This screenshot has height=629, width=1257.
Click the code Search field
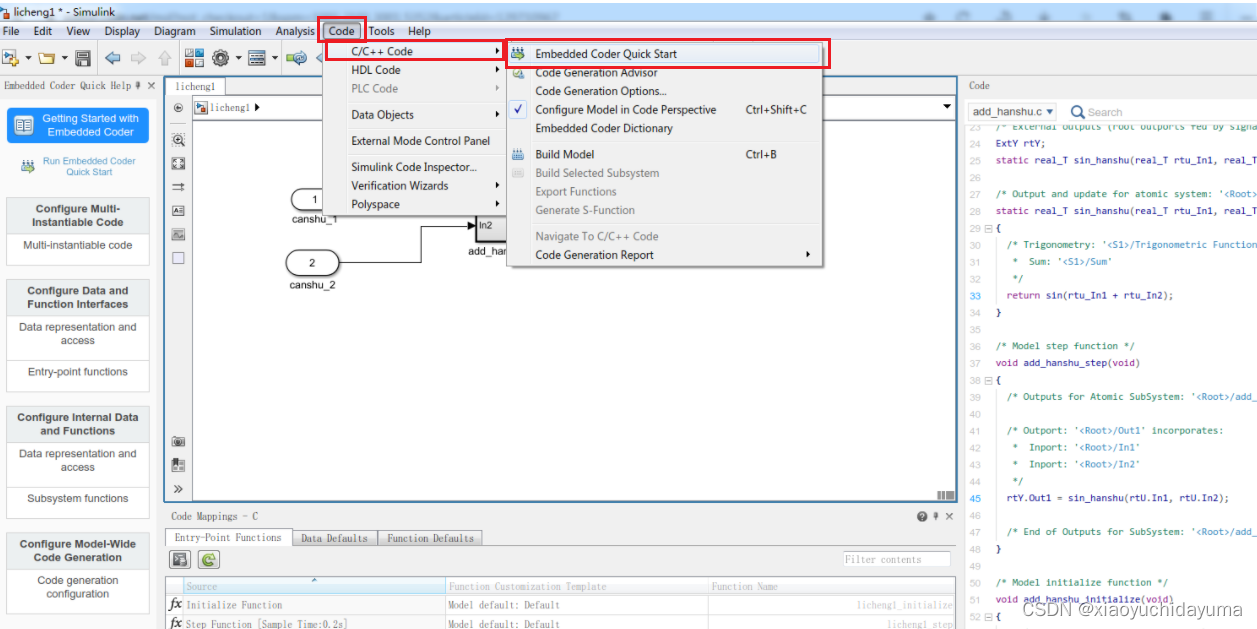pyautogui.click(x=1160, y=112)
